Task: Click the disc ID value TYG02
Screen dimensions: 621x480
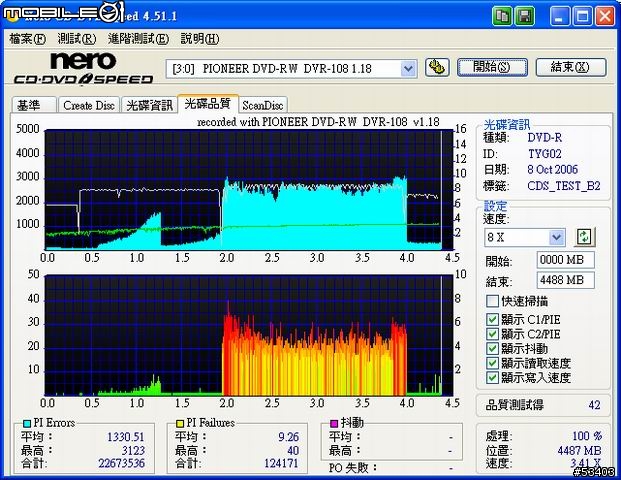Action: point(545,154)
